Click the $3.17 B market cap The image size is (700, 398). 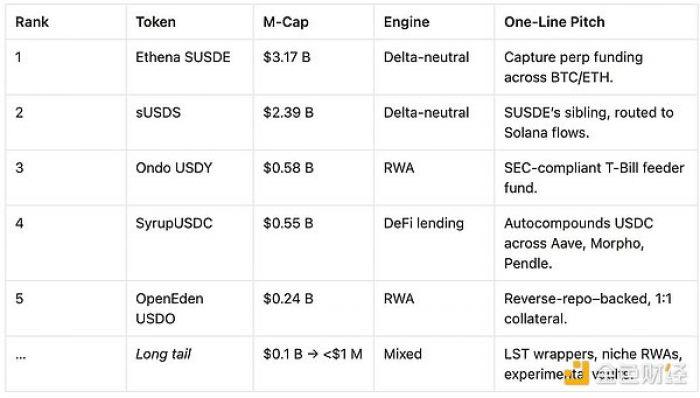(287, 57)
